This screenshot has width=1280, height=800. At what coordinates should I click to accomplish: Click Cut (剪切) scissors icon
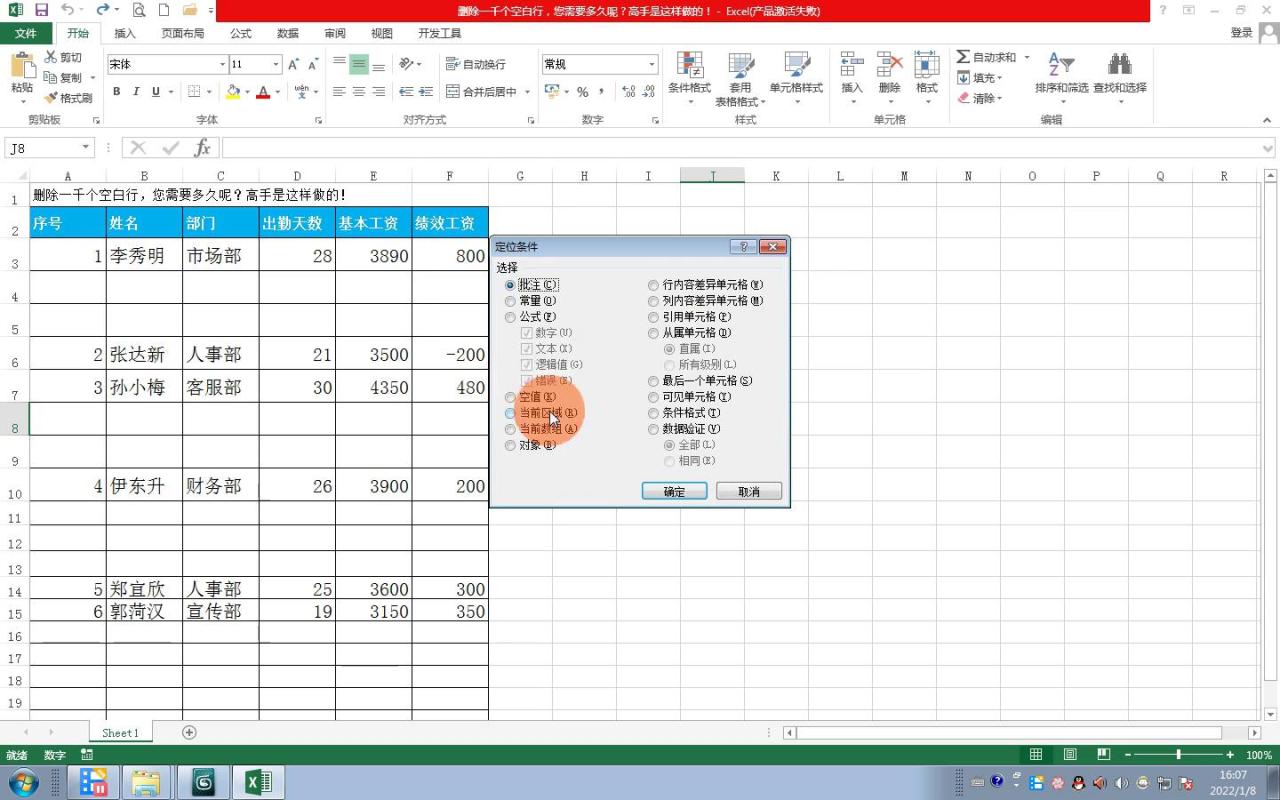coord(51,57)
